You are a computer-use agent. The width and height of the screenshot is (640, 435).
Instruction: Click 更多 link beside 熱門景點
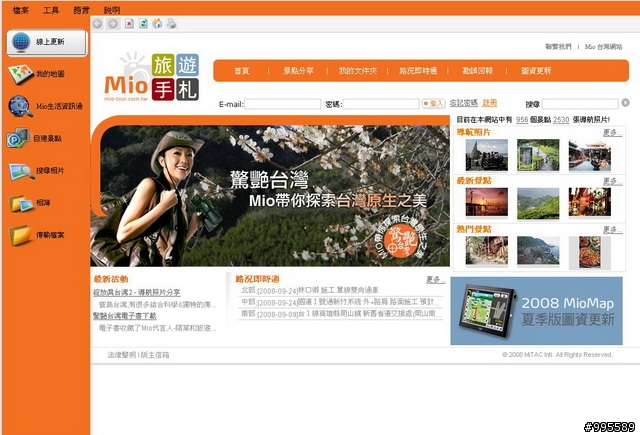coord(613,230)
